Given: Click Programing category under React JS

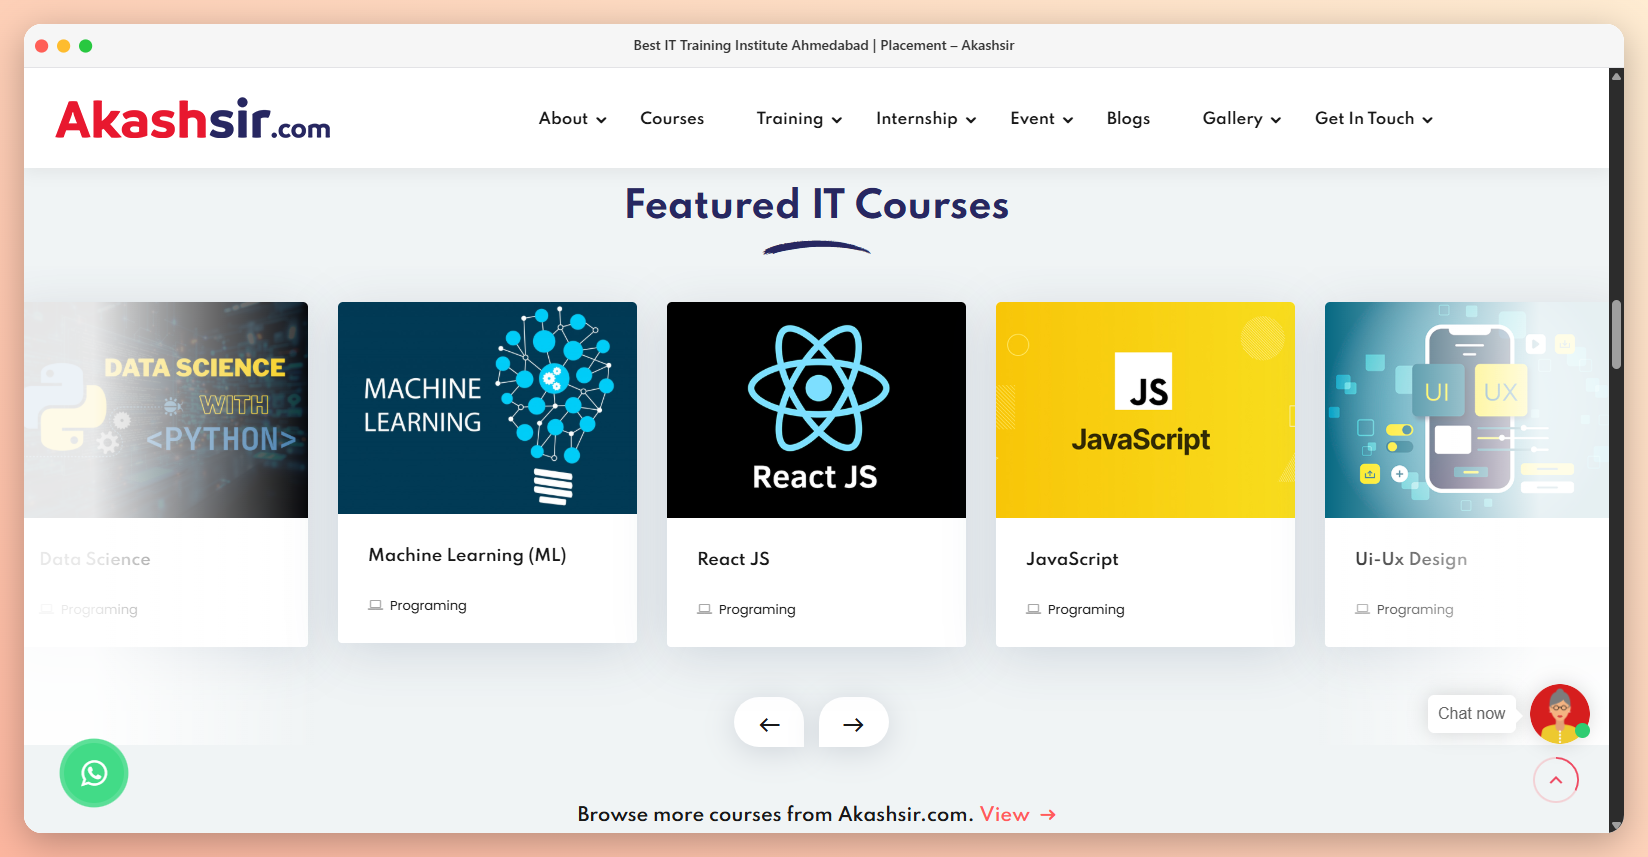Looking at the screenshot, I should [x=757, y=609].
